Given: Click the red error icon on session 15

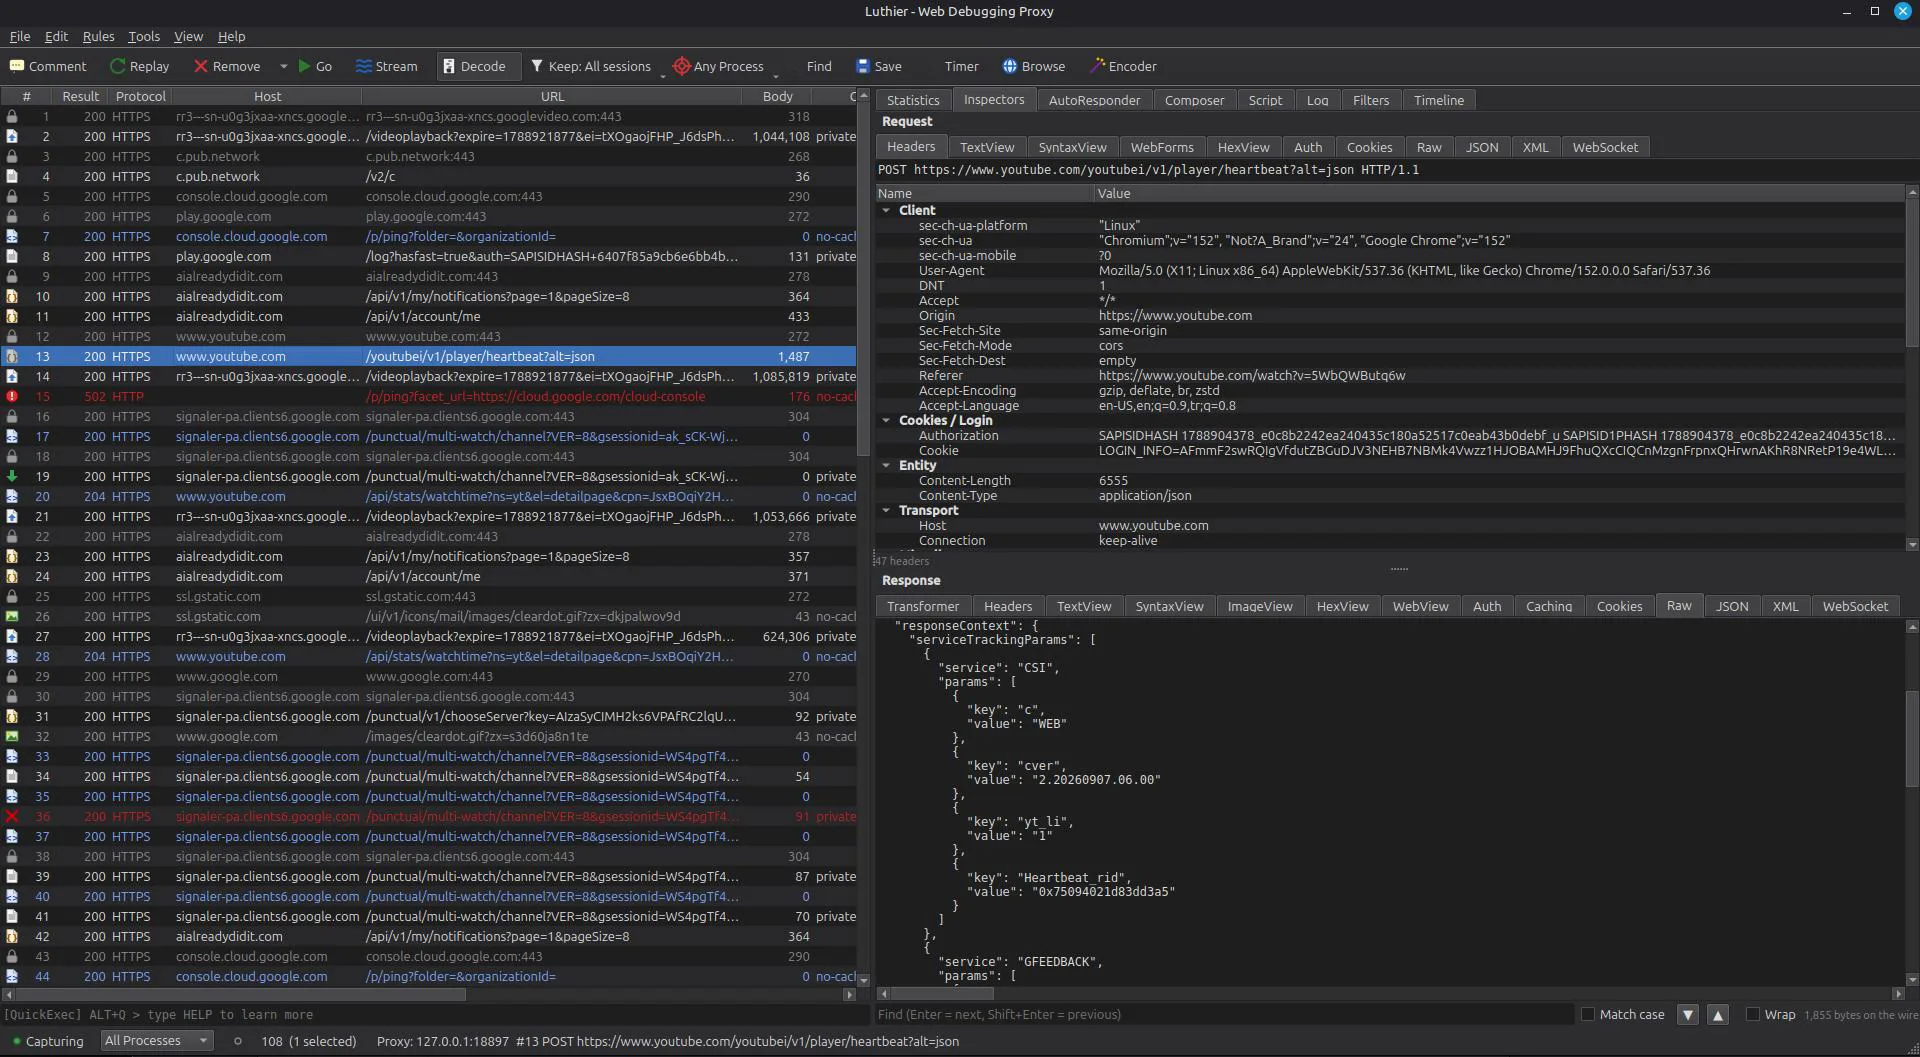Looking at the screenshot, I should click(12, 396).
